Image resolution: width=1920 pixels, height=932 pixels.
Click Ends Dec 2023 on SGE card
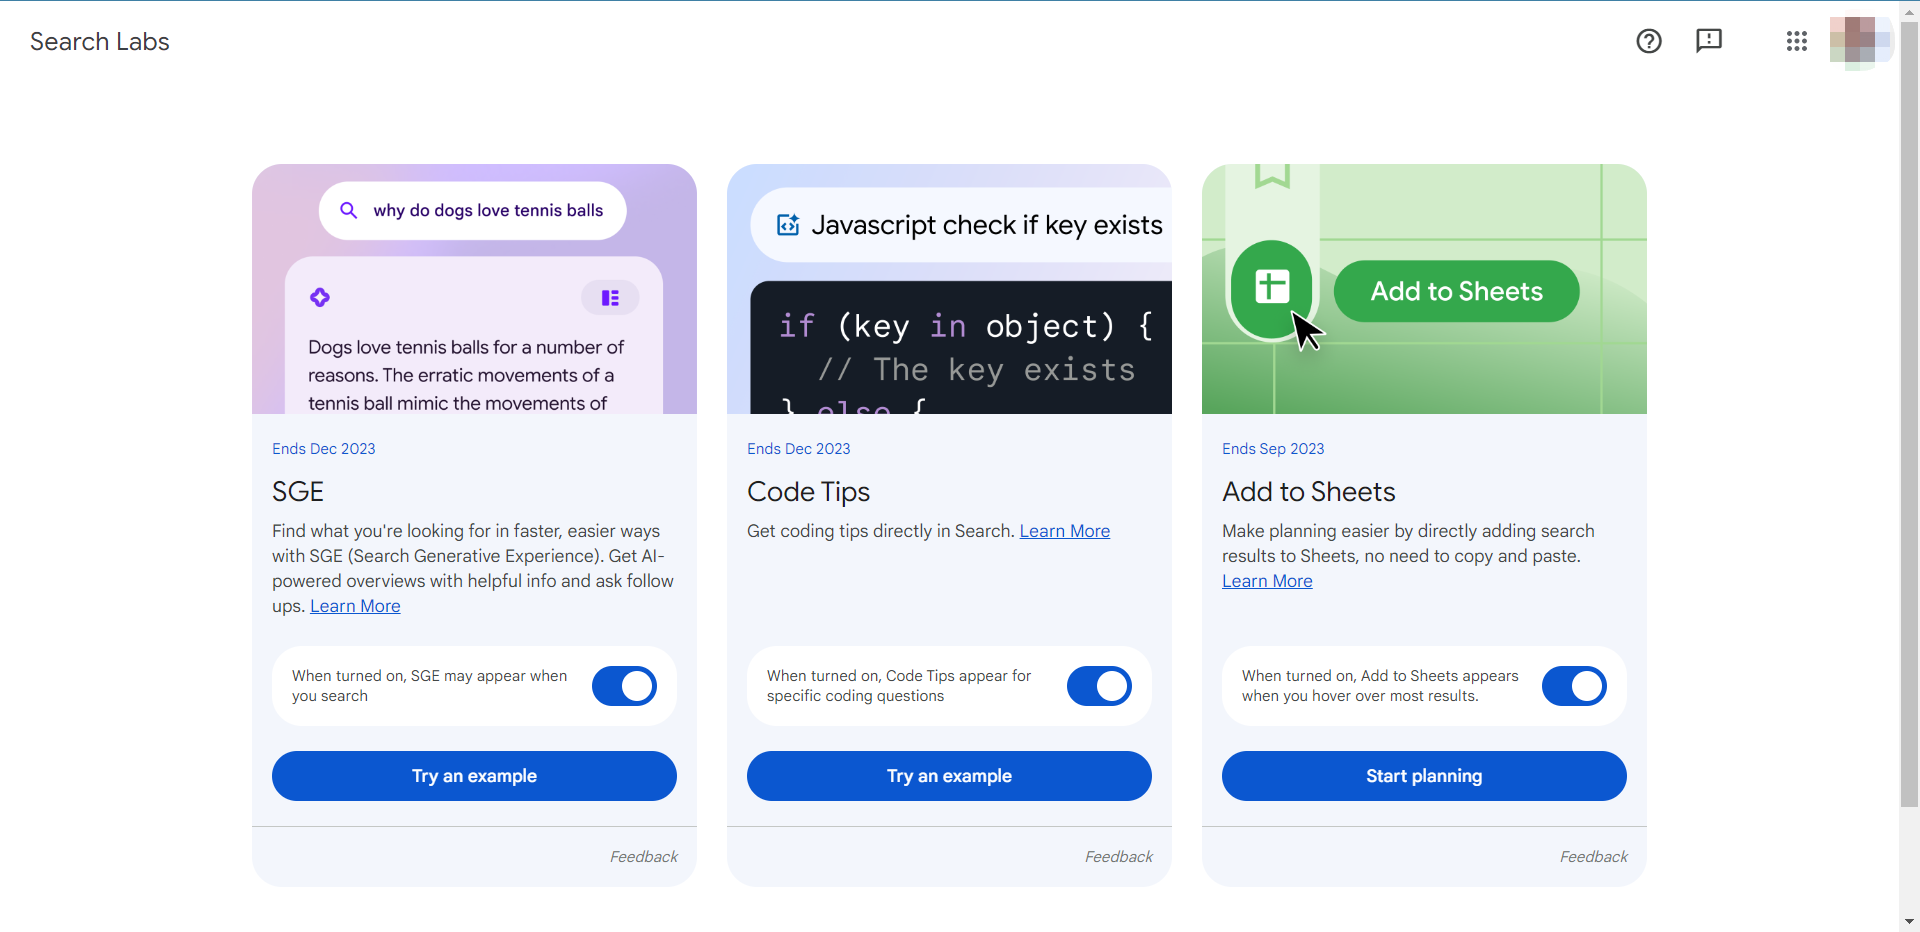324,449
